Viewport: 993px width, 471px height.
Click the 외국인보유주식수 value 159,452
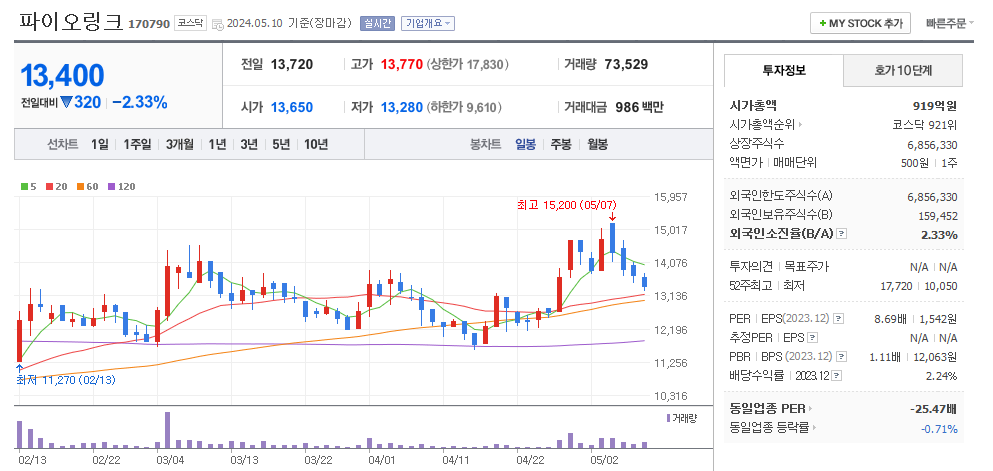coord(938,216)
